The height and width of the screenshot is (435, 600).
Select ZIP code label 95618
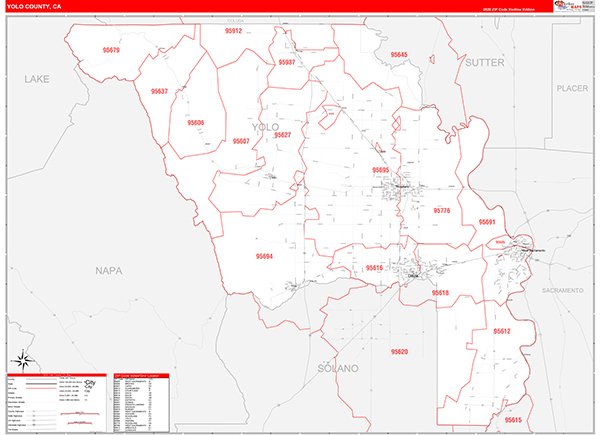(440, 293)
